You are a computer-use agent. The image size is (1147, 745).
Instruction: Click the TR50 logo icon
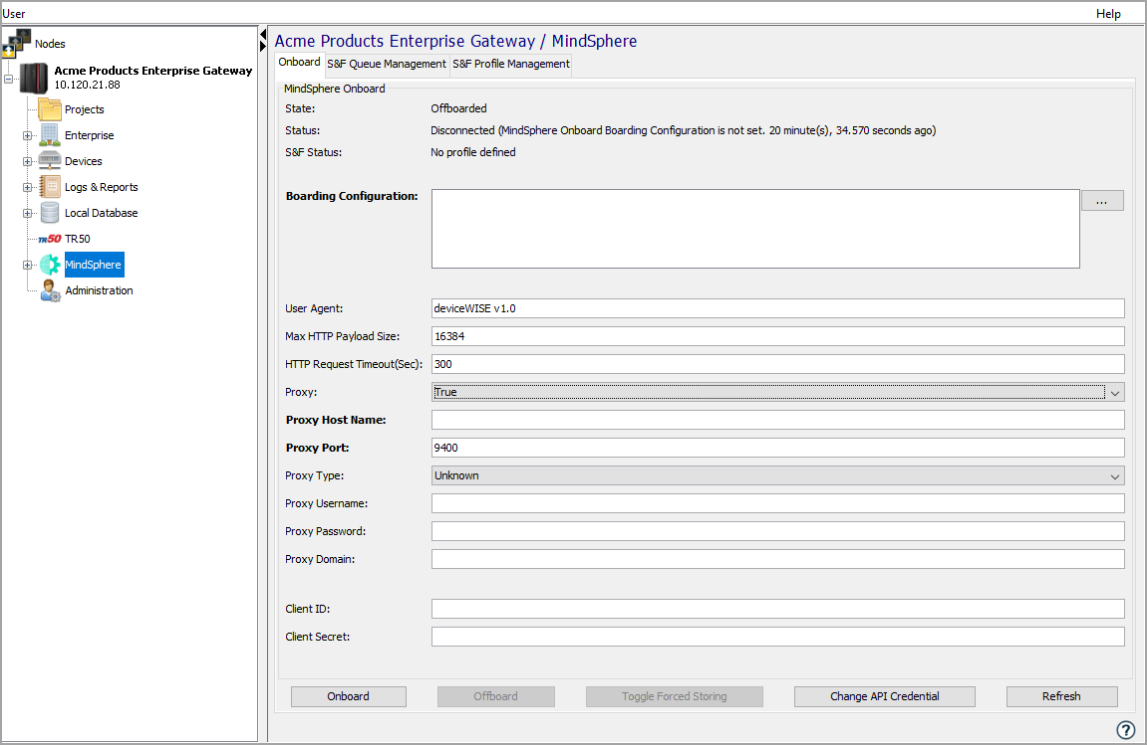pos(50,239)
